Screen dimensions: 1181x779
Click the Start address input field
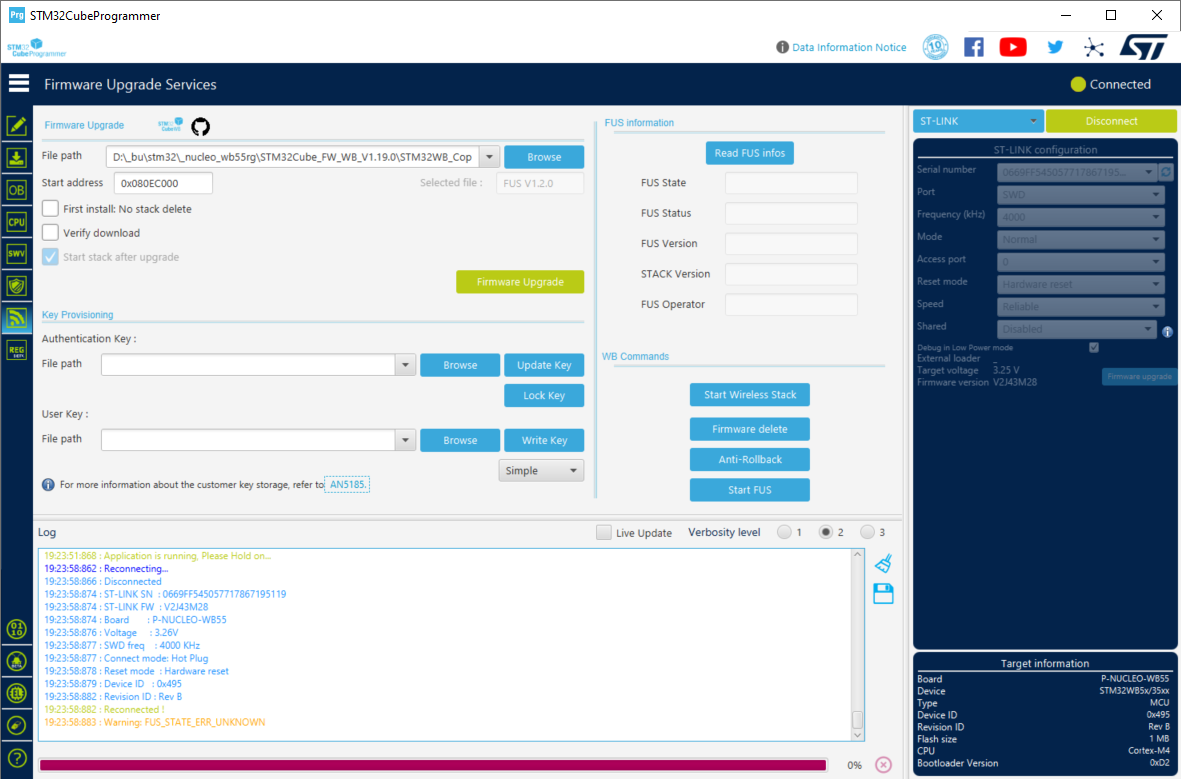[x=163, y=183]
